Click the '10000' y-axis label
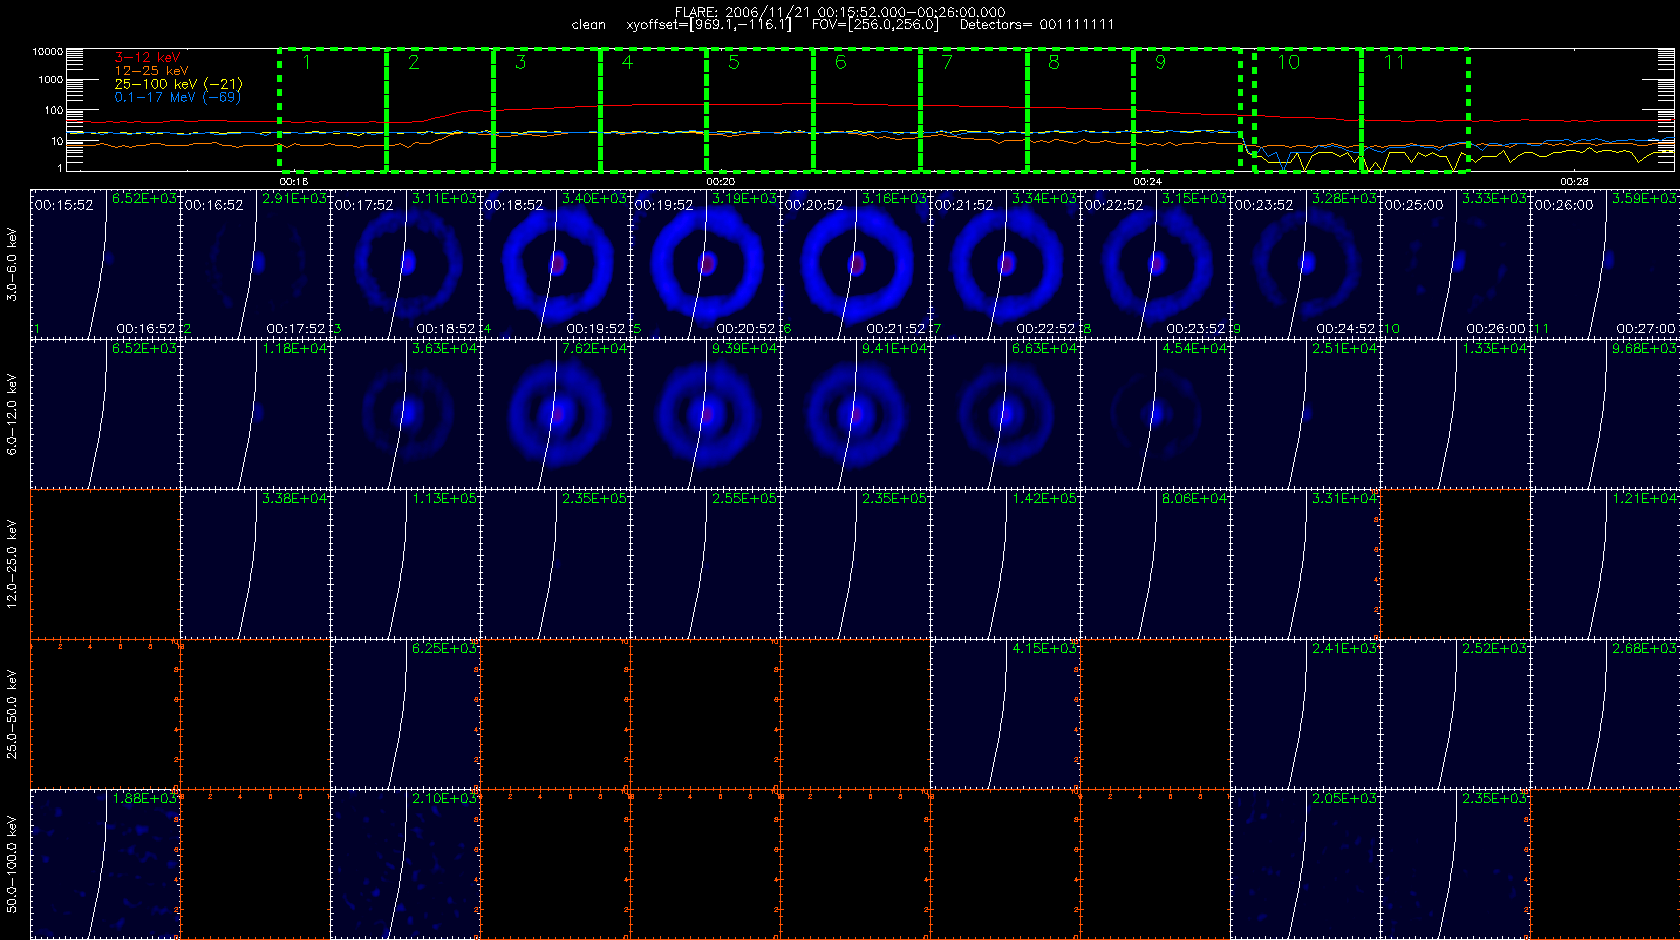The height and width of the screenshot is (940, 1680). tap(47, 52)
